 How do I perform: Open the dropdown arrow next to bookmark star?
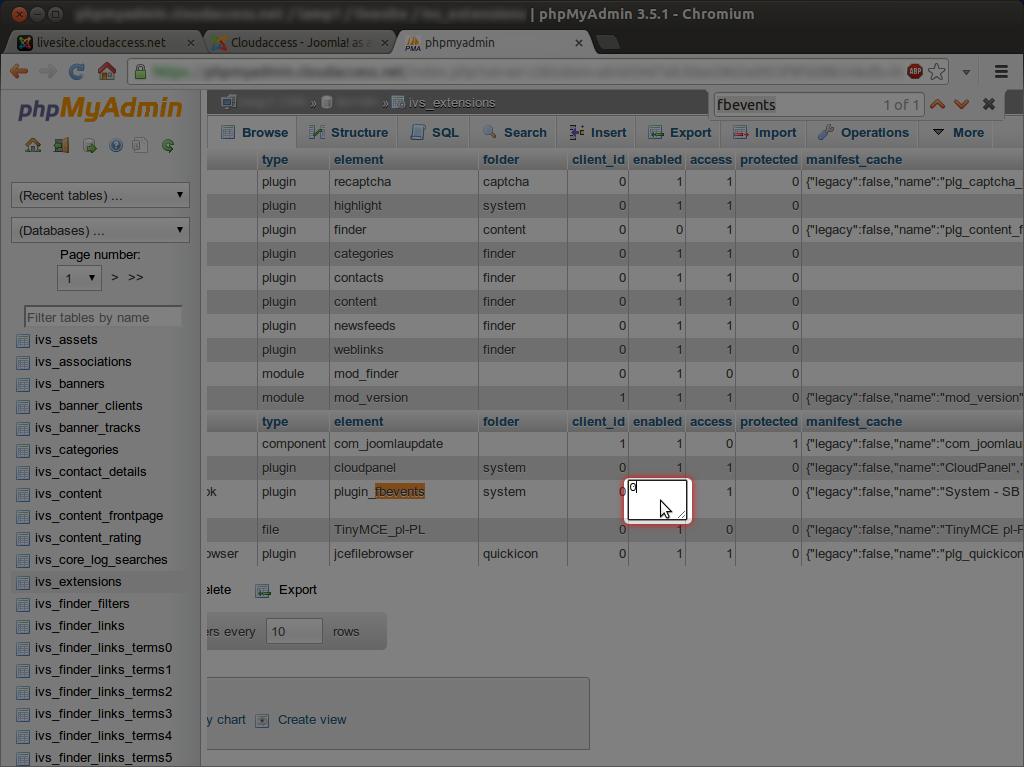pos(966,72)
